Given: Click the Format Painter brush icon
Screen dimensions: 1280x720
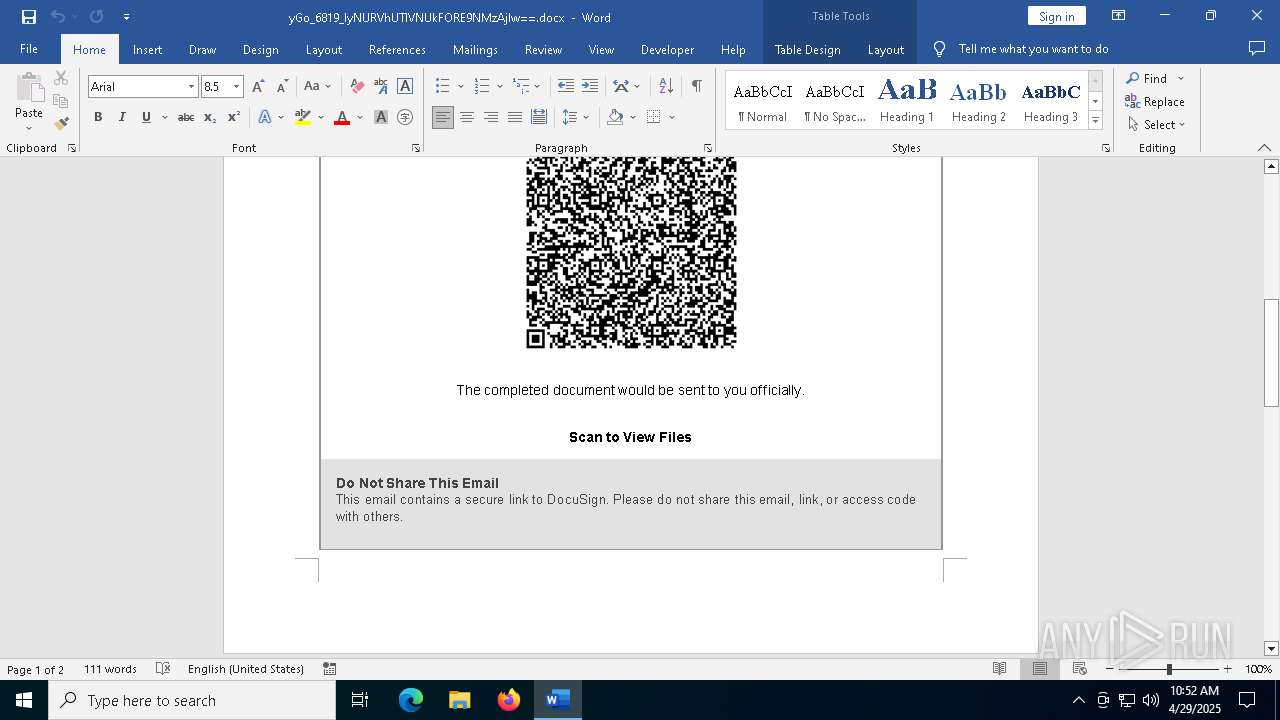Looking at the screenshot, I should click(x=61, y=124).
